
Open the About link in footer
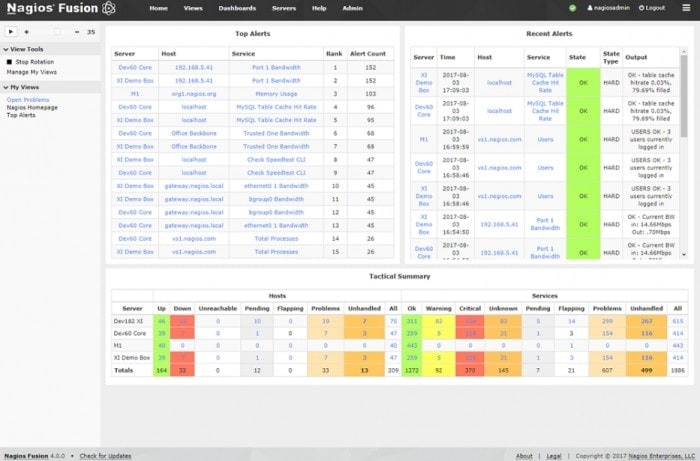click(524, 456)
